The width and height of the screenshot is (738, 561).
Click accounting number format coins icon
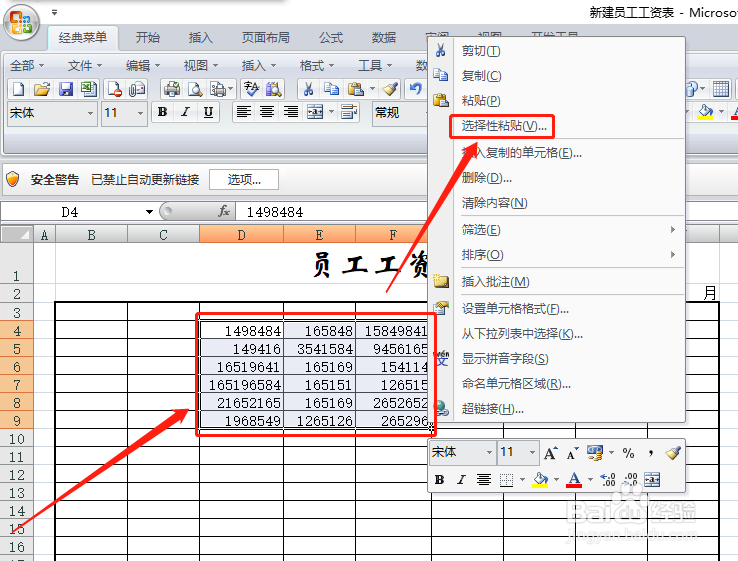pyautogui.click(x=595, y=453)
